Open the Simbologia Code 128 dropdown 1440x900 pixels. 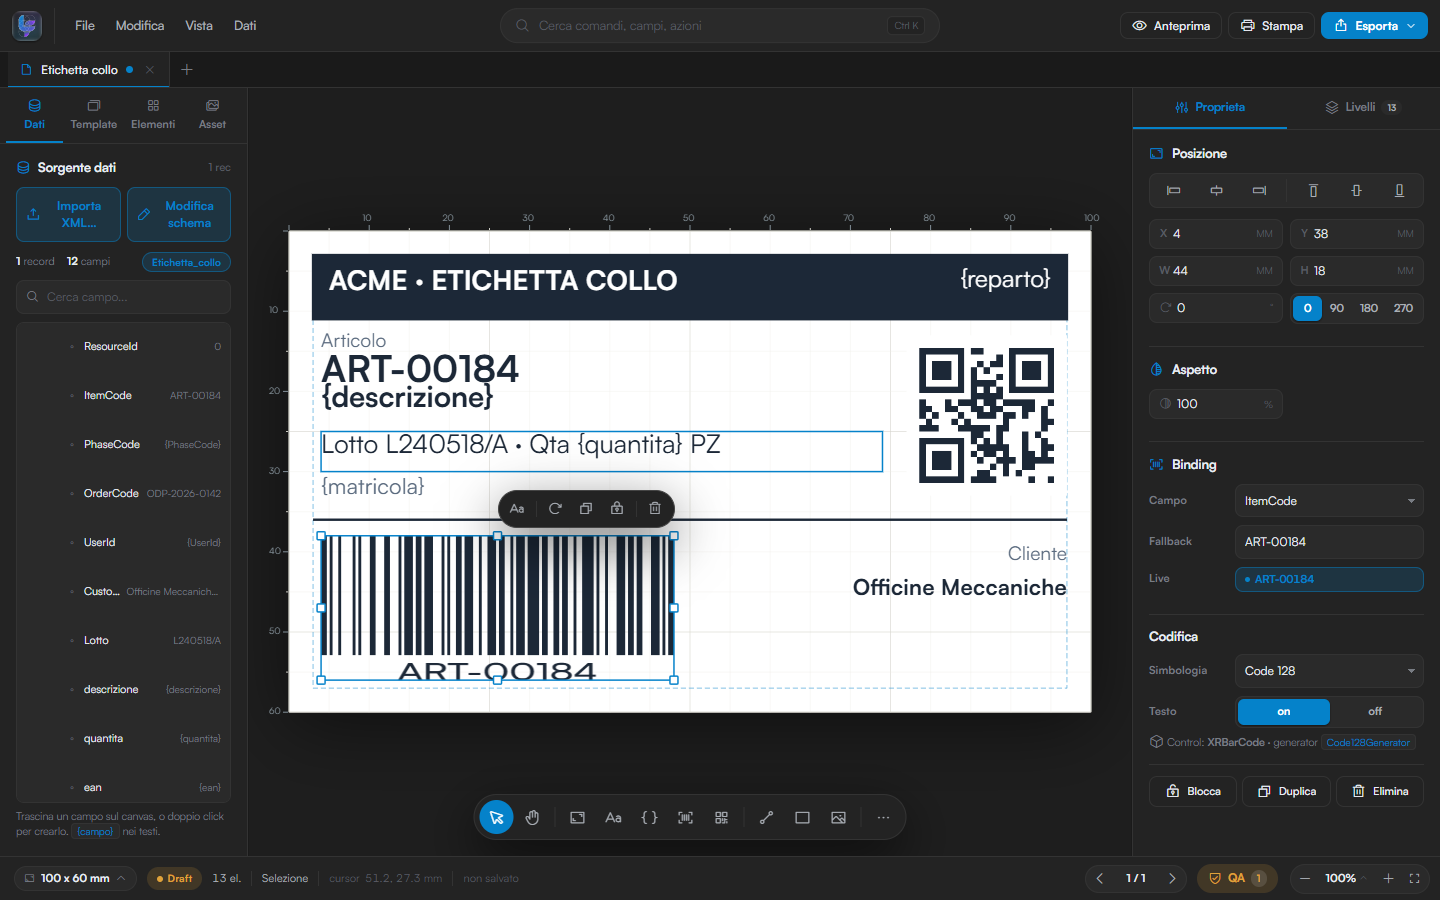click(1329, 671)
